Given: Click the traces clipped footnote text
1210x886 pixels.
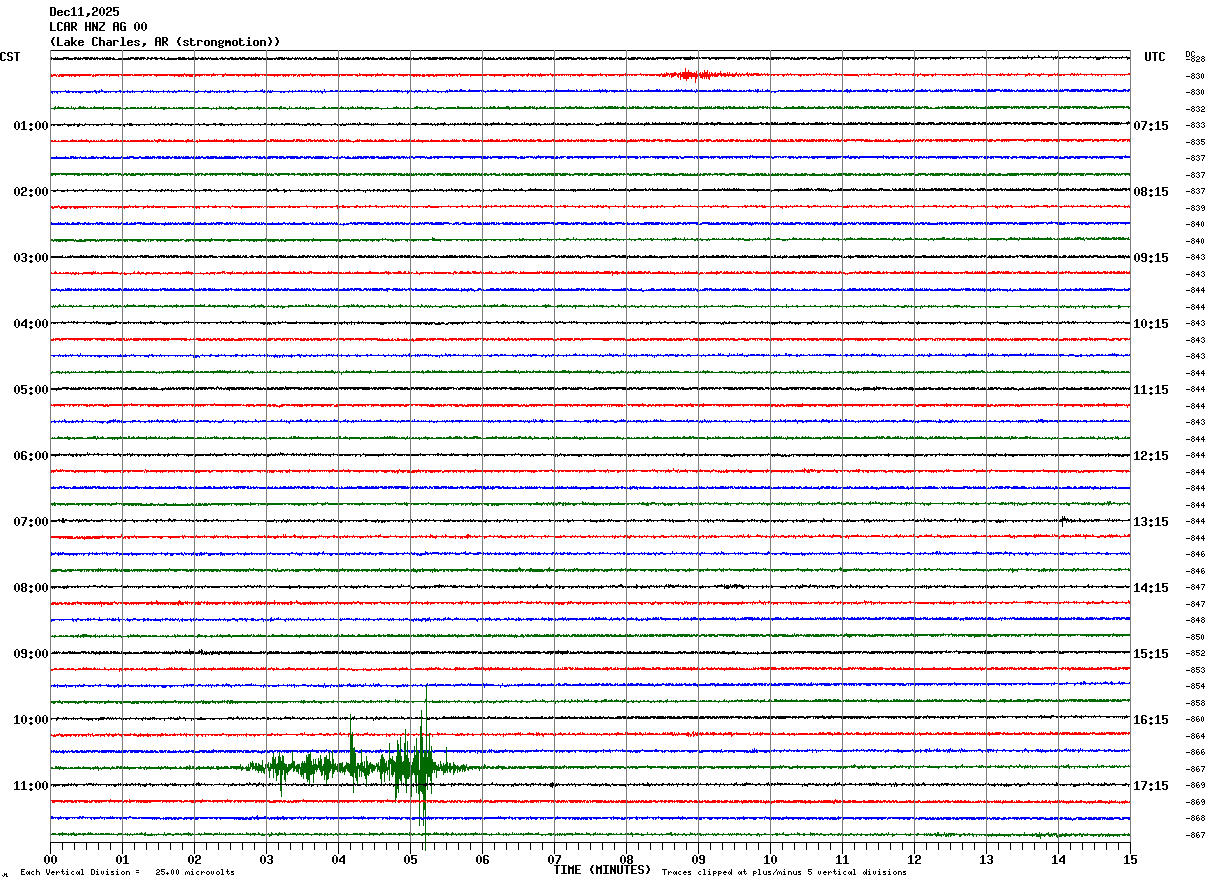Looking at the screenshot, I should [x=784, y=873].
